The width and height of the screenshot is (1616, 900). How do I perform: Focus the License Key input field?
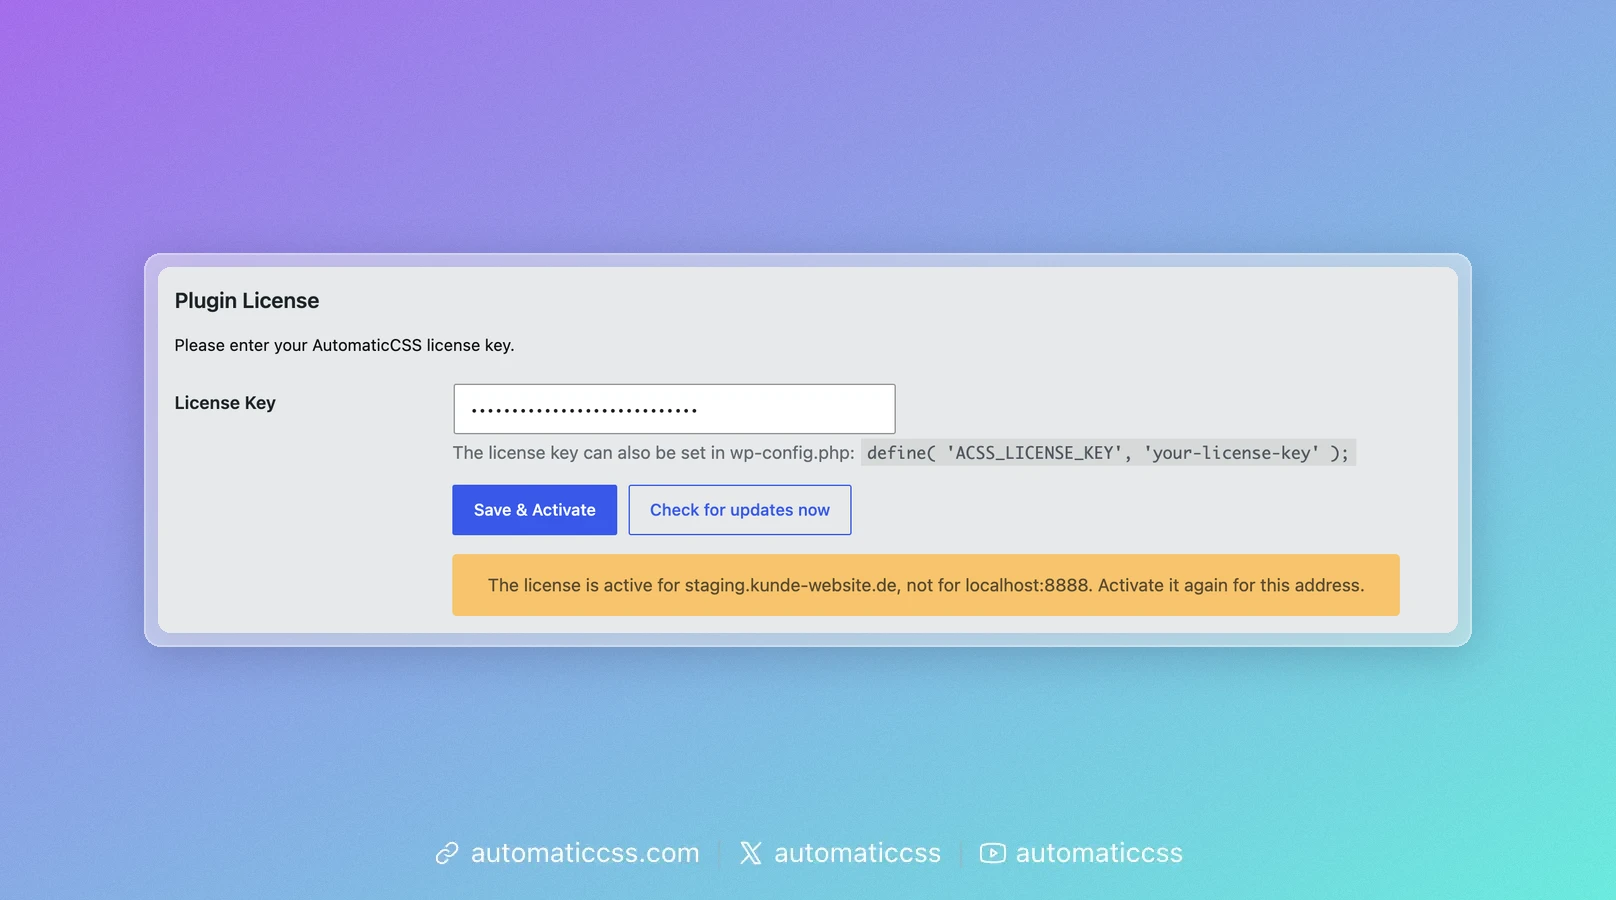(x=674, y=409)
